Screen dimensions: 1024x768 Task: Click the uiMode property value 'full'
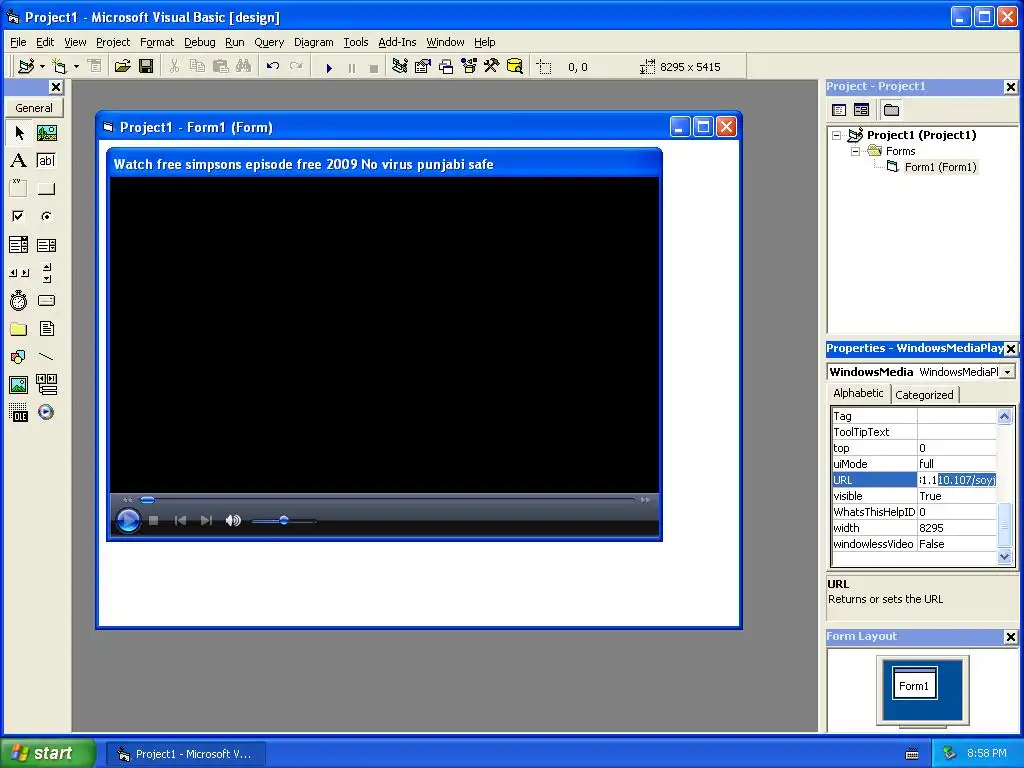[957, 464]
